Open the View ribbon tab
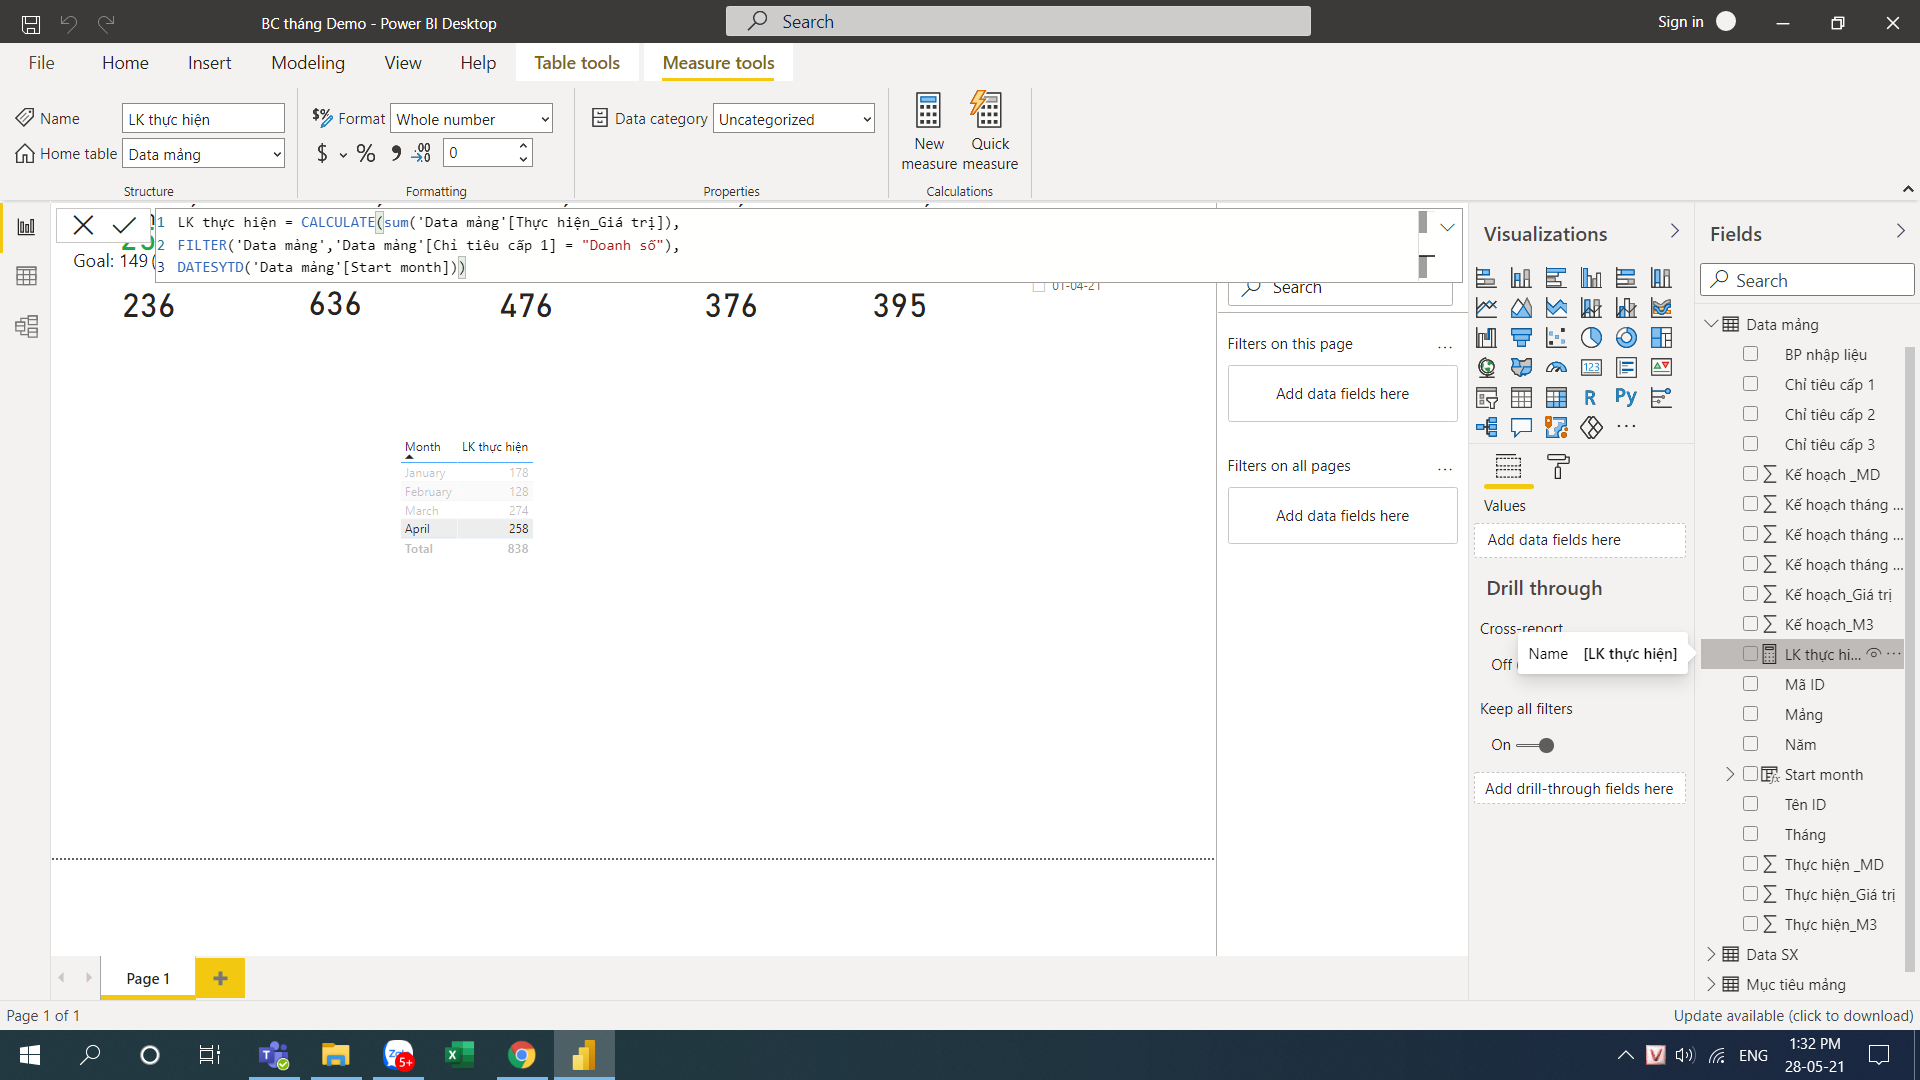 point(403,63)
